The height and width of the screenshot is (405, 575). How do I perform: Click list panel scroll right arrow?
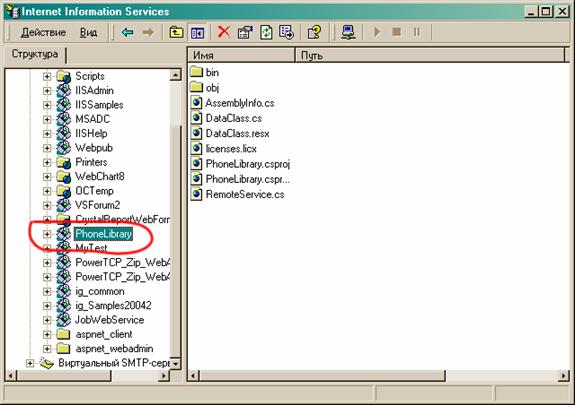point(564,376)
